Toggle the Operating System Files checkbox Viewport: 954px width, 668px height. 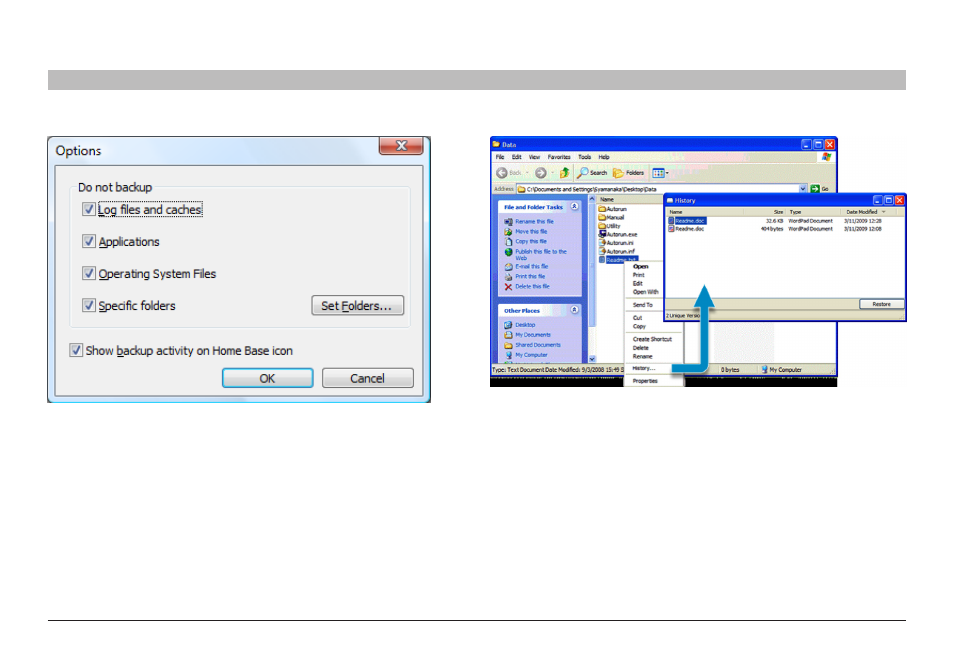pyautogui.click(x=89, y=274)
